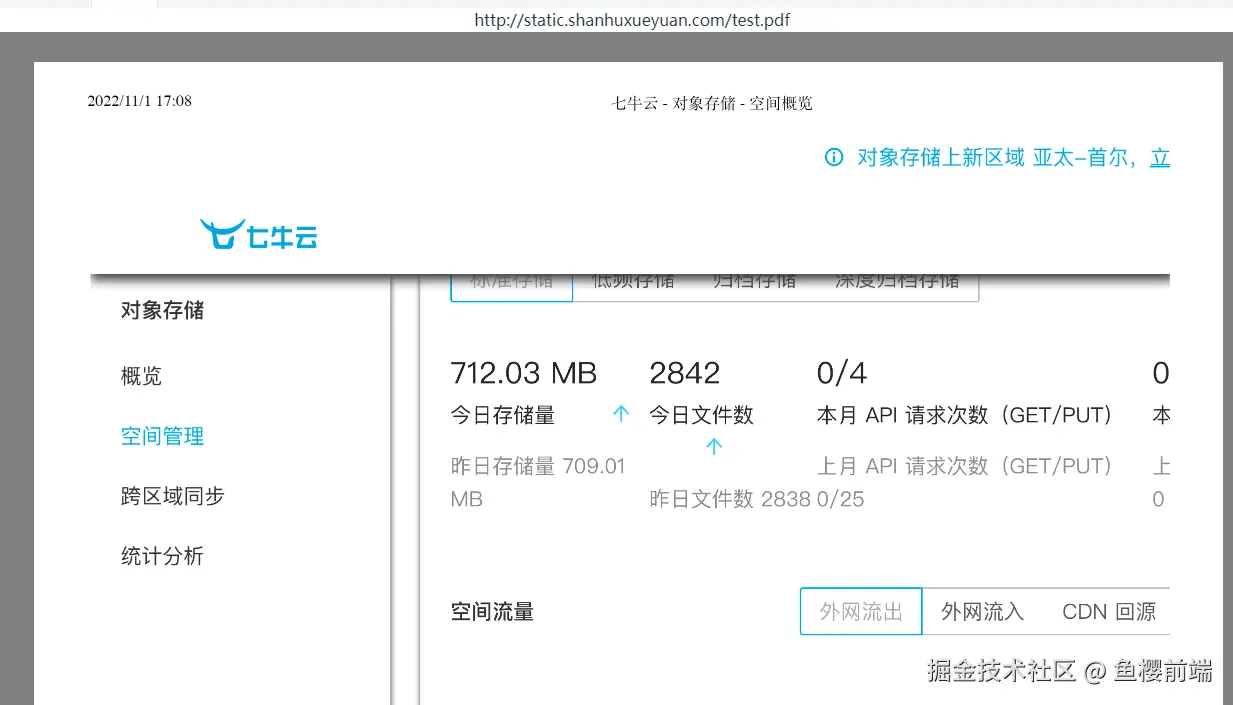Click the 昨日文件数 2838 text

point(730,498)
